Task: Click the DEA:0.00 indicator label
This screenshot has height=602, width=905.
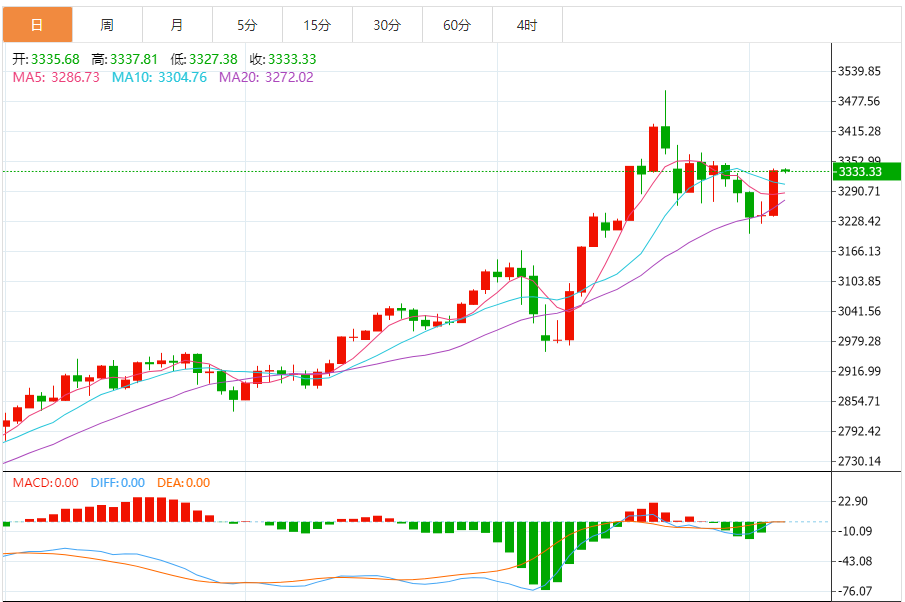Action: click(x=184, y=483)
